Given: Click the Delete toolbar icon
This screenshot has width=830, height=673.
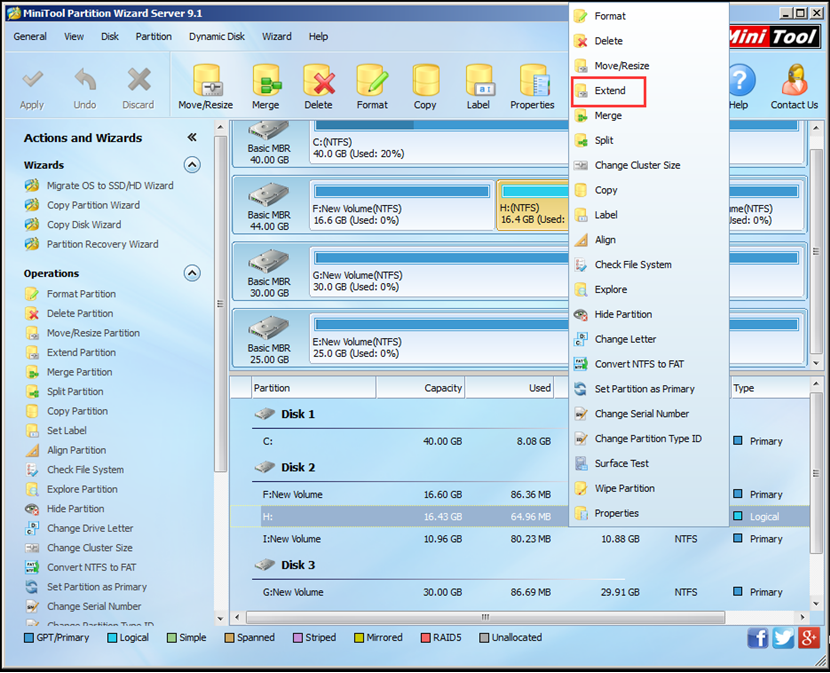Looking at the screenshot, I should click(x=319, y=81).
